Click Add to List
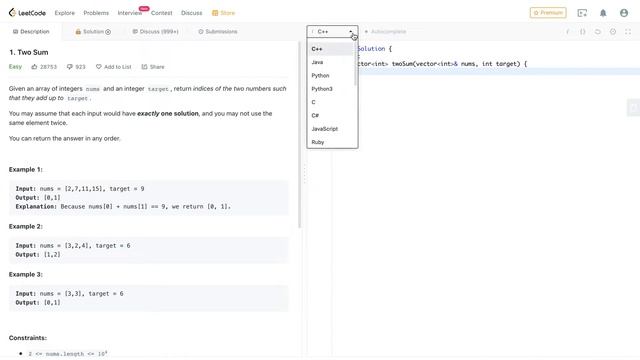640x360 pixels. (114, 67)
